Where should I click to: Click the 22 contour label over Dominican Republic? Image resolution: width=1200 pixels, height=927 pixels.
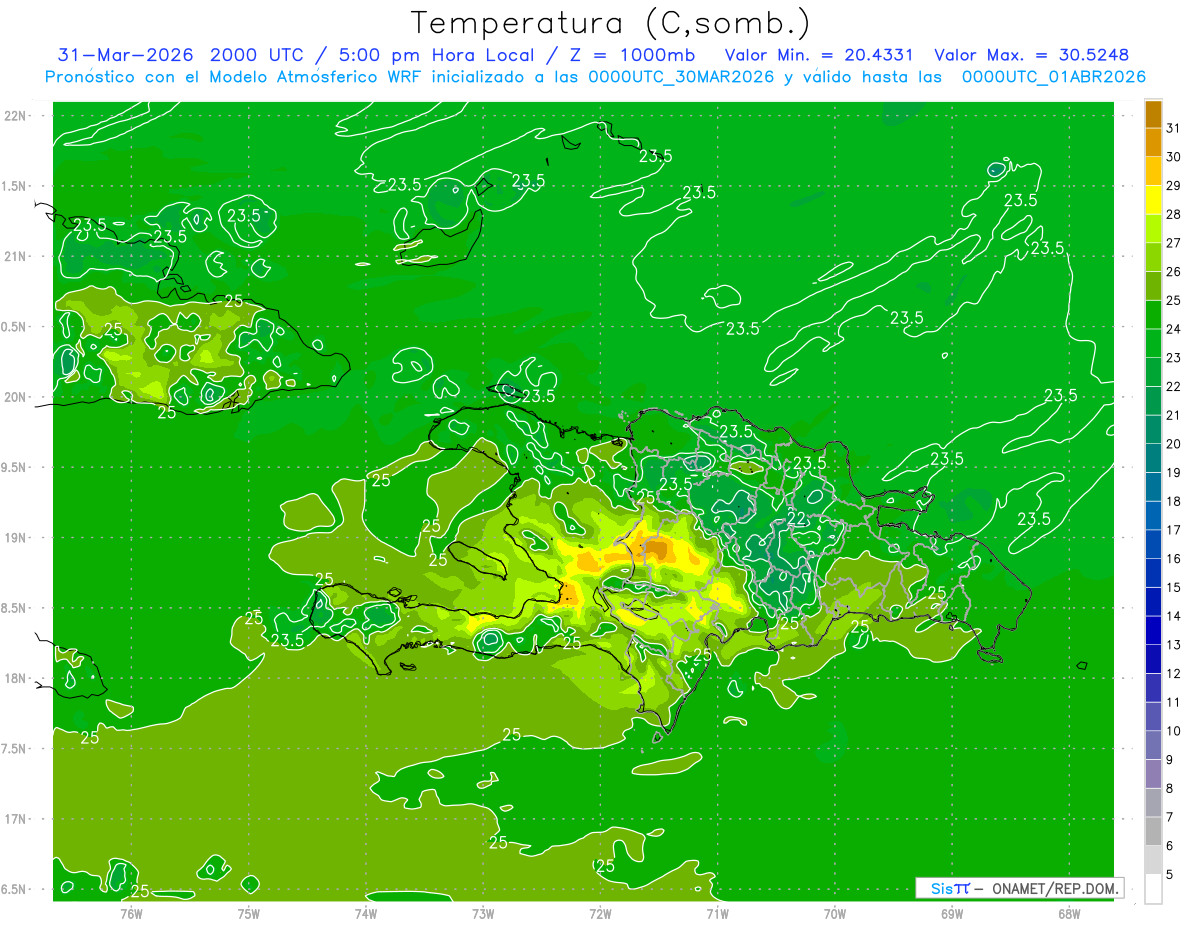[x=797, y=517]
